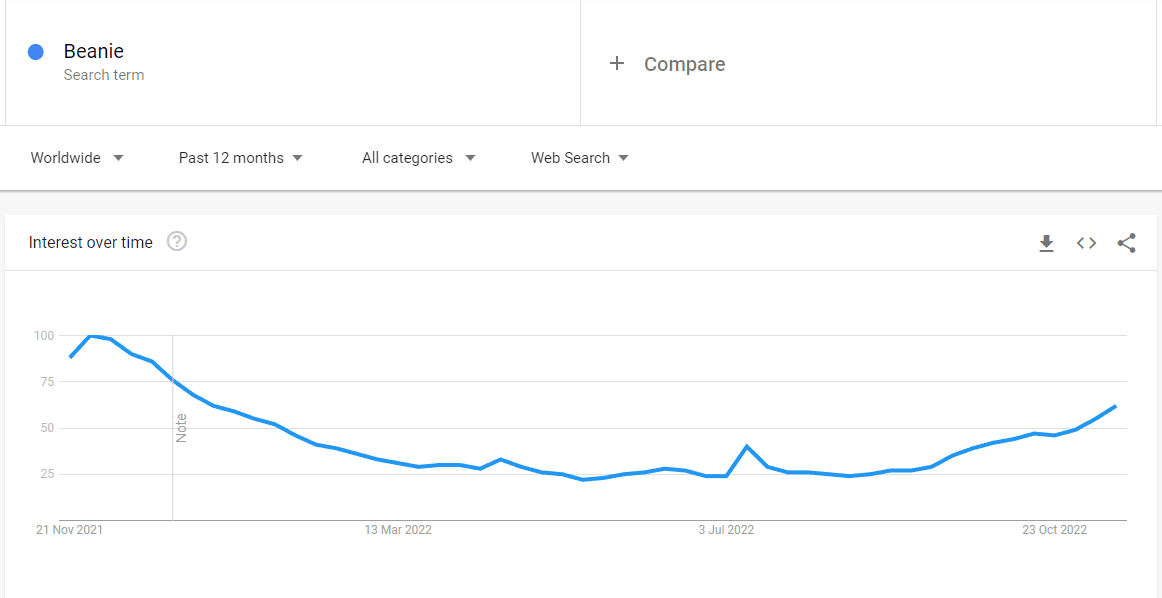Edit the Beanie search term
This screenshot has width=1162, height=598.
coord(93,51)
